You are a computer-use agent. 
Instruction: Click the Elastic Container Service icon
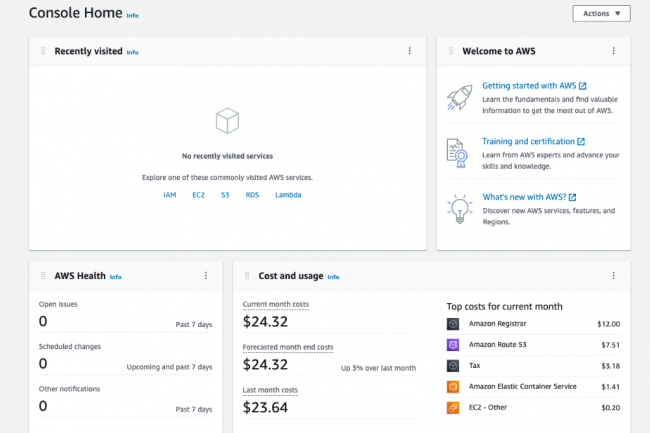click(453, 387)
